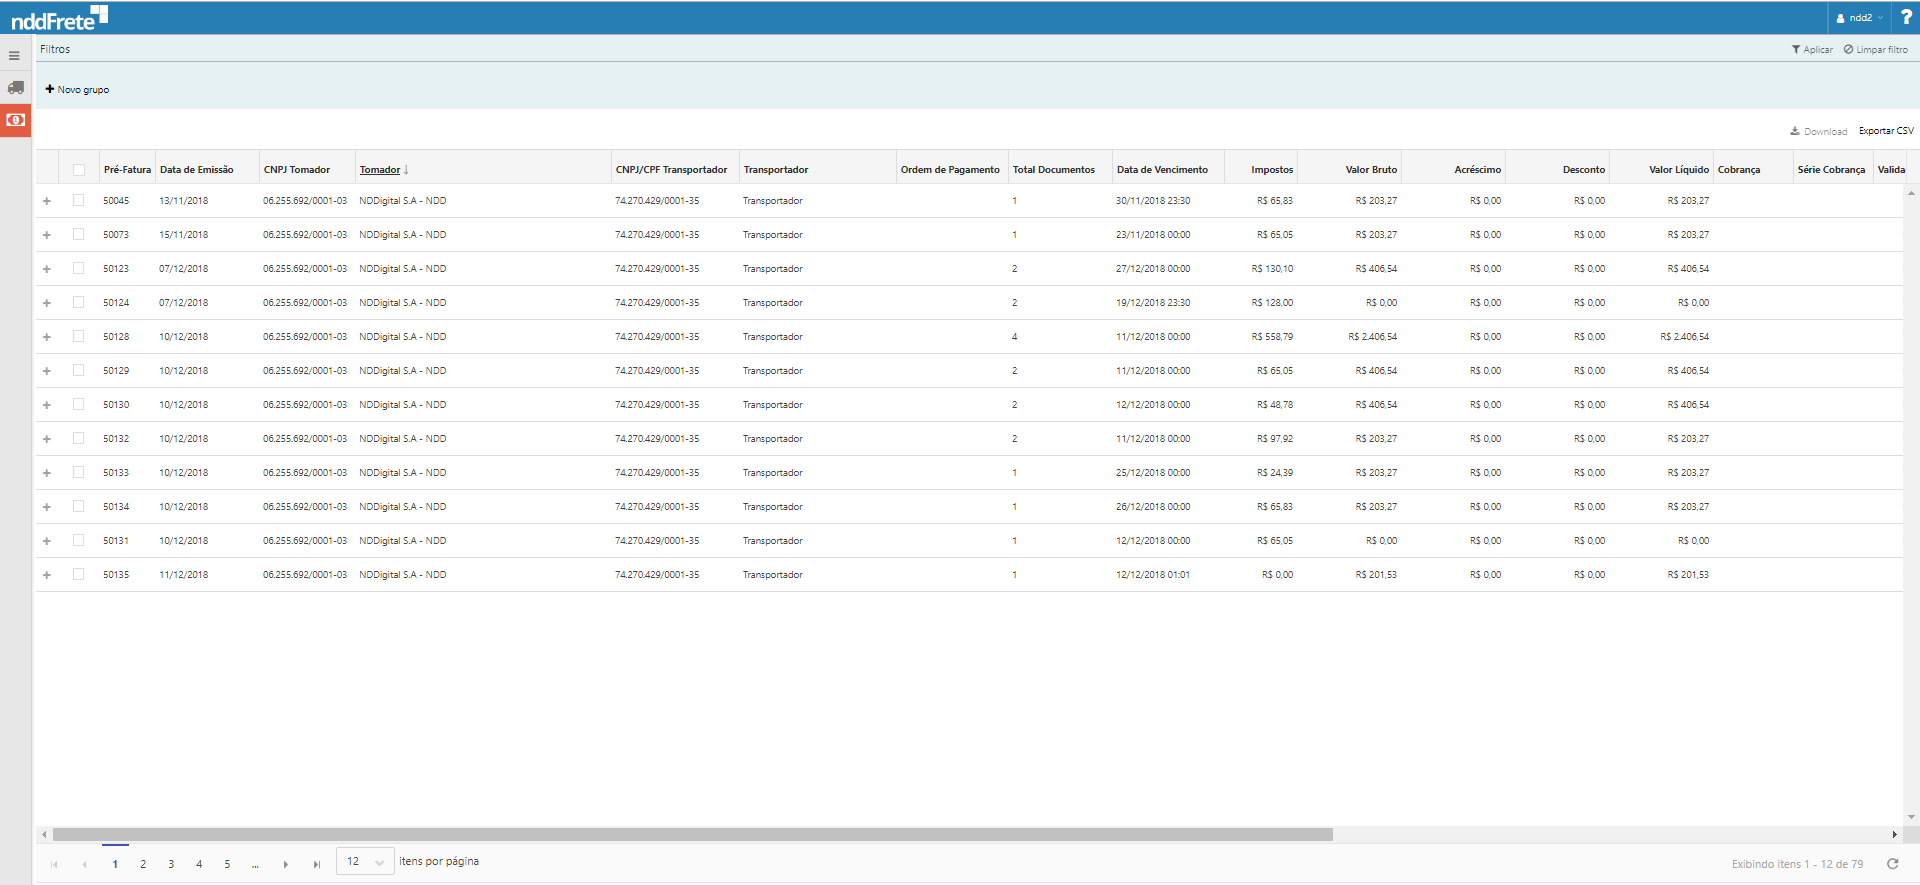Add a filter with Novo grupo
The height and width of the screenshot is (885, 1920).
(x=77, y=90)
